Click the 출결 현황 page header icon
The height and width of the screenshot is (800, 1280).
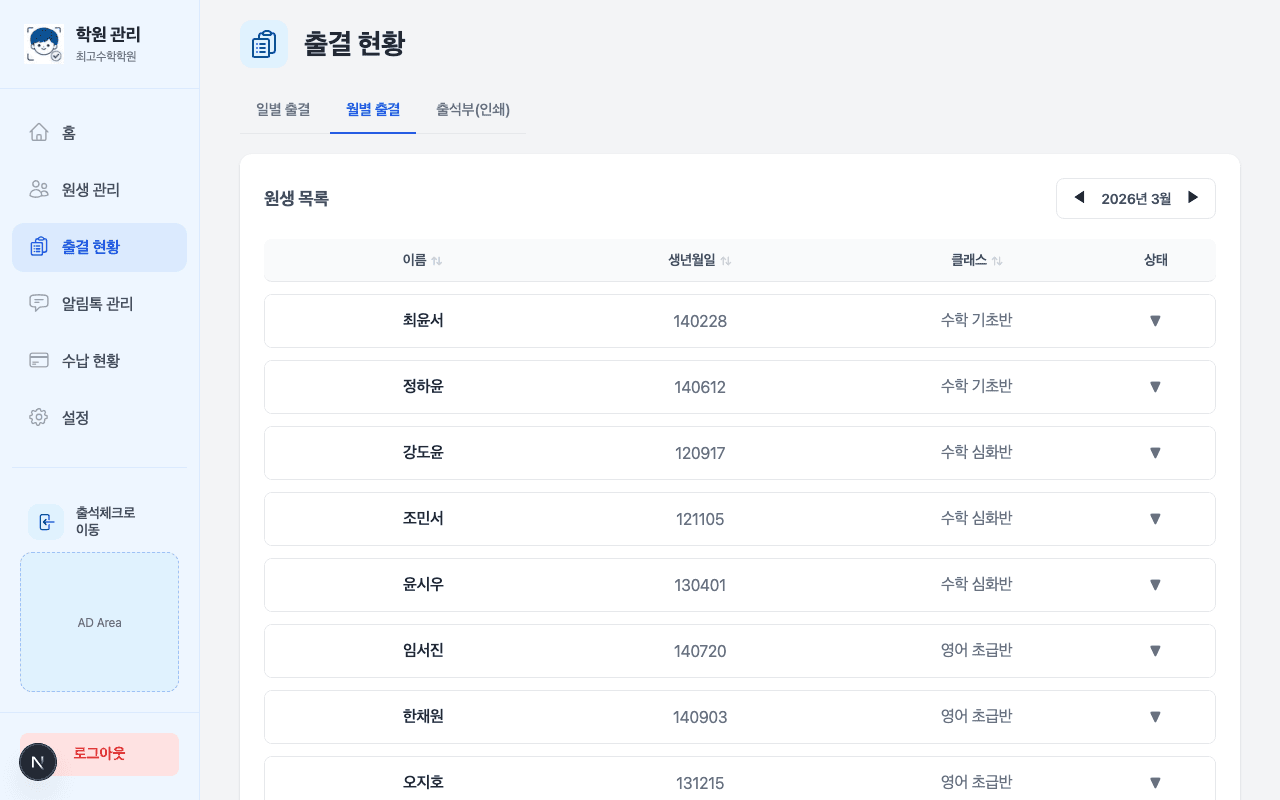click(x=264, y=44)
